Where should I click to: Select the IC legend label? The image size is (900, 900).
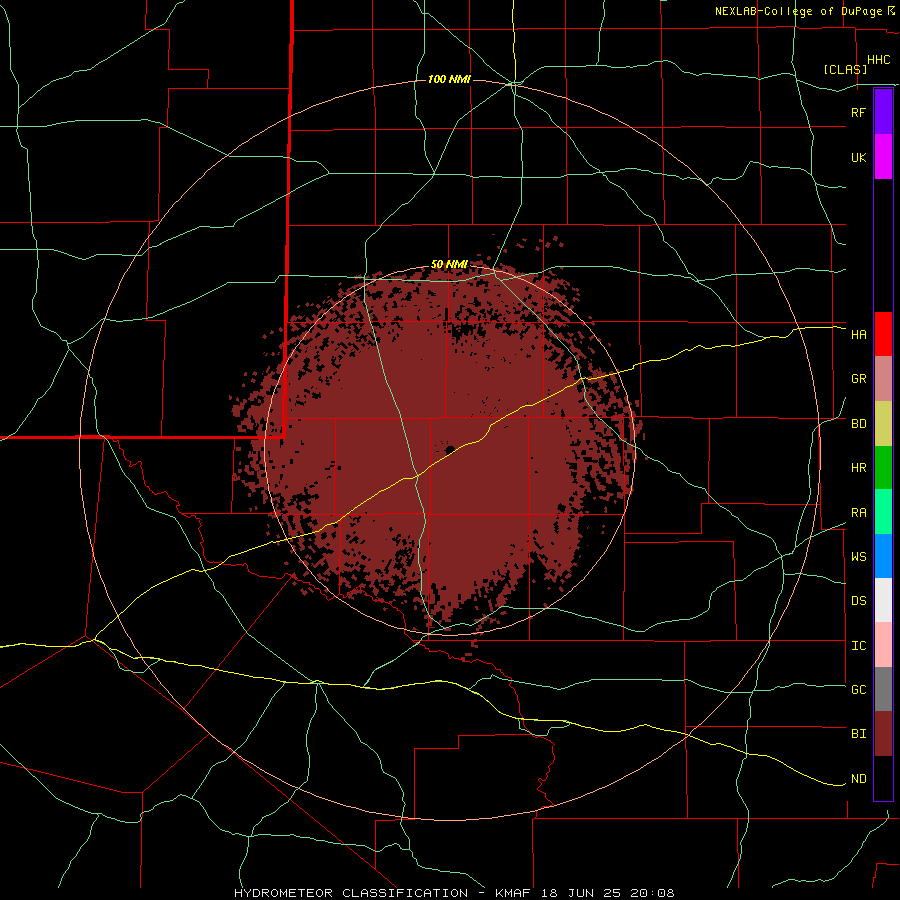tap(858, 646)
